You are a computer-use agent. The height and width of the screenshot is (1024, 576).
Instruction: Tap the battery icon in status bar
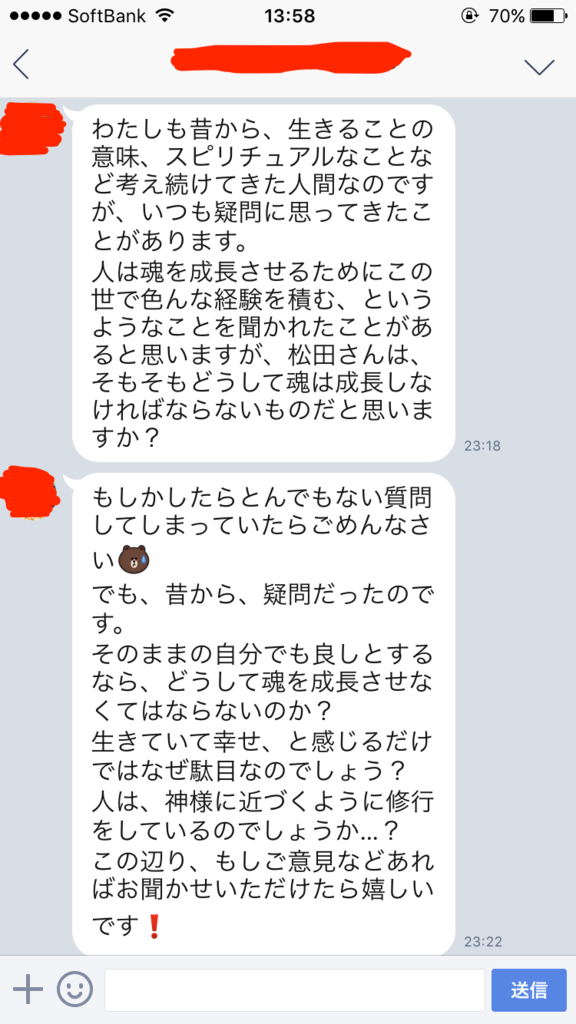[548, 16]
